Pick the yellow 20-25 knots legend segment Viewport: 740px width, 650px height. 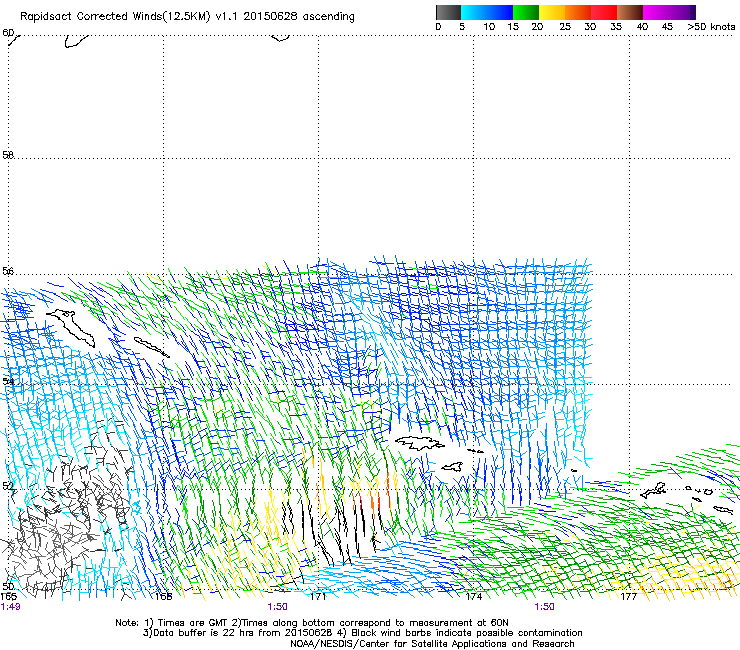tap(552, 12)
